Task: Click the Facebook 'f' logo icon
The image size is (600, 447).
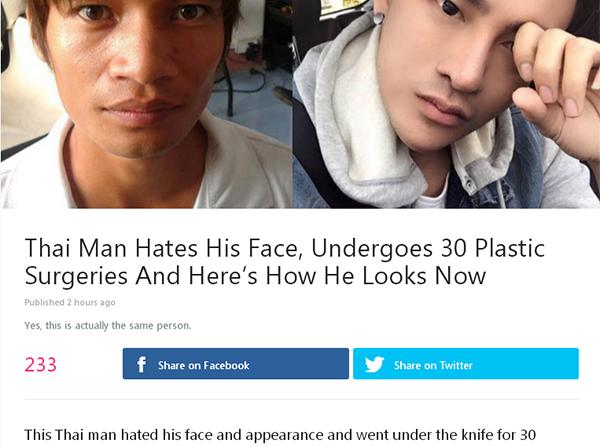Action: coord(141,364)
